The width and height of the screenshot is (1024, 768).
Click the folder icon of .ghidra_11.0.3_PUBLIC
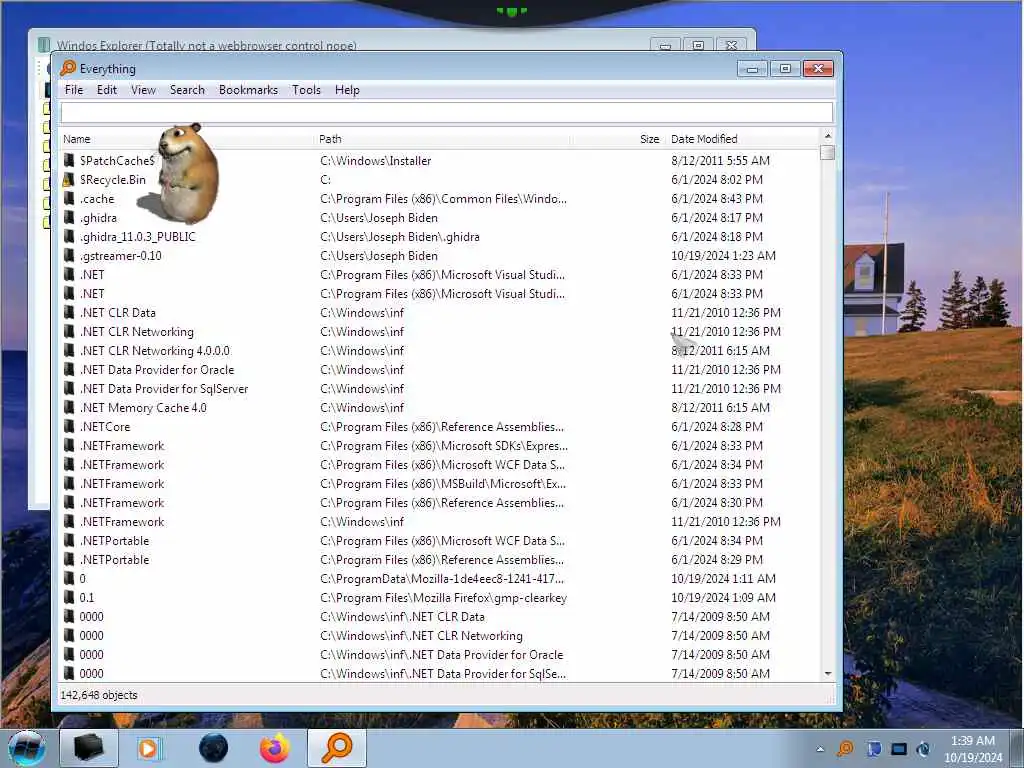click(69, 236)
